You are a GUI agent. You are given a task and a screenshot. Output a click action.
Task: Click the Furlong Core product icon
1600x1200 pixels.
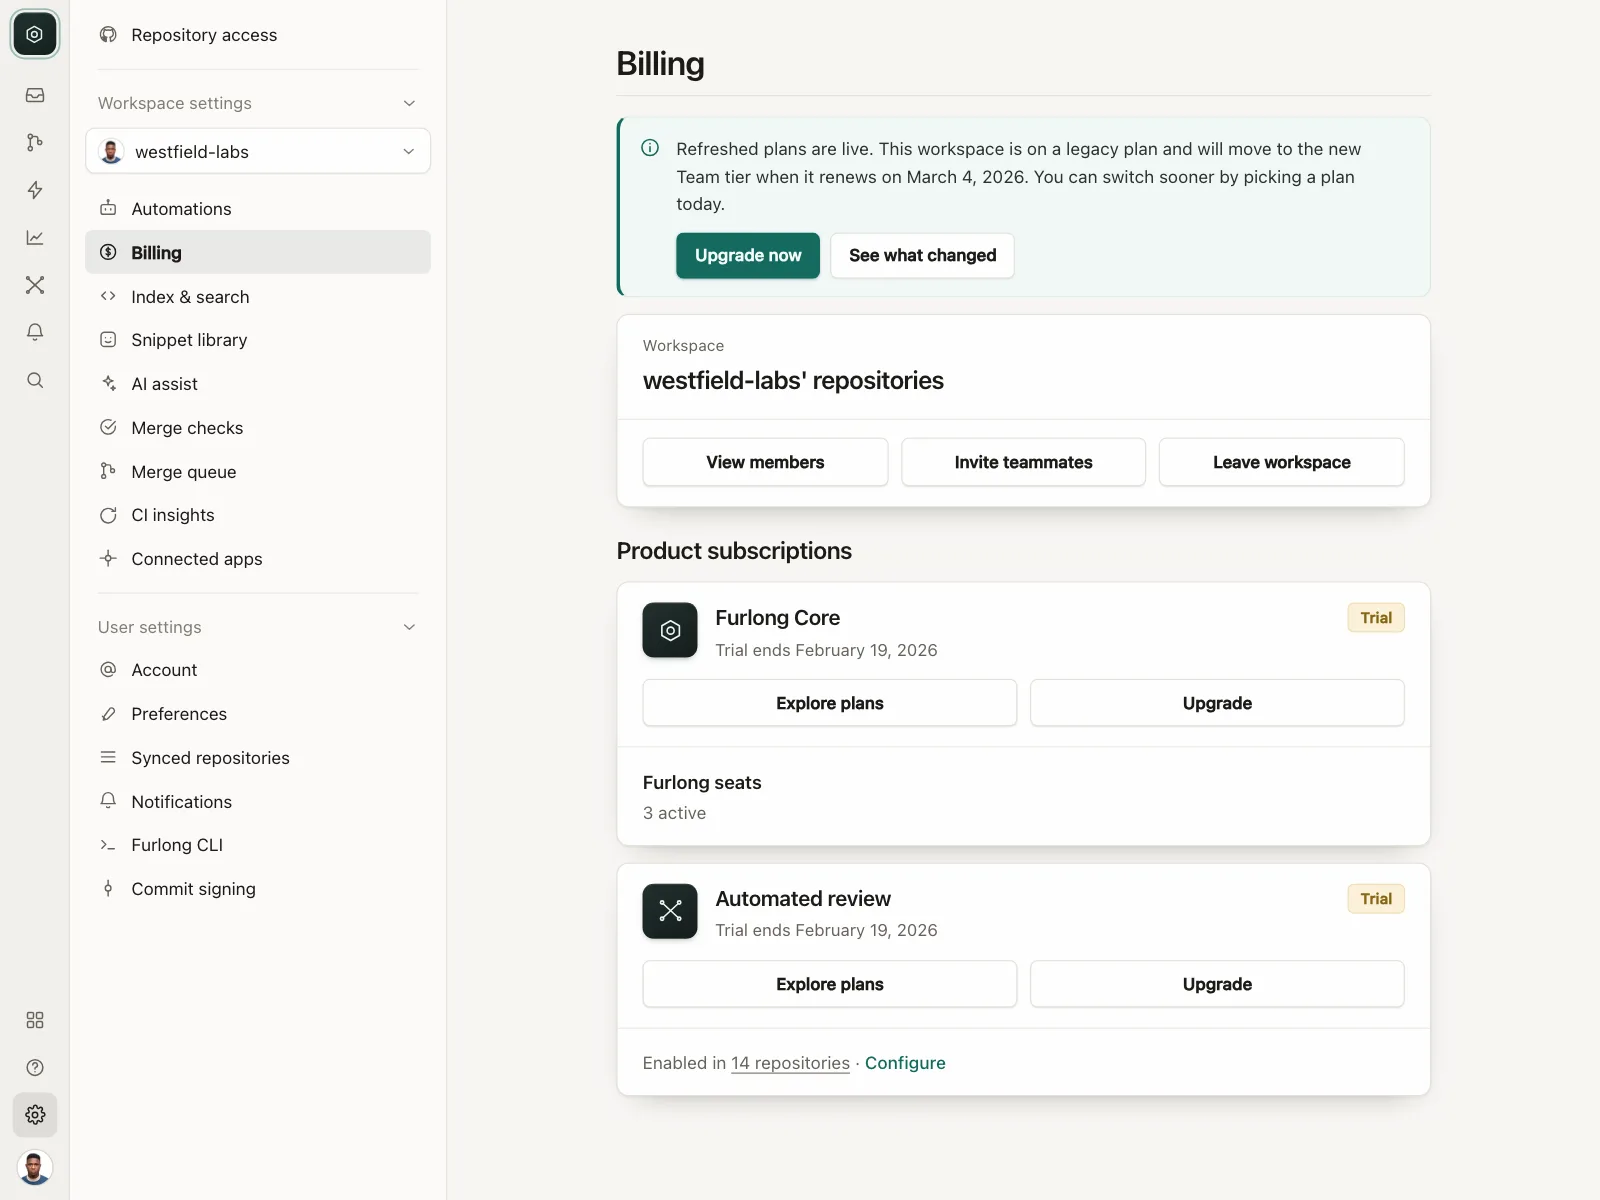(x=670, y=630)
